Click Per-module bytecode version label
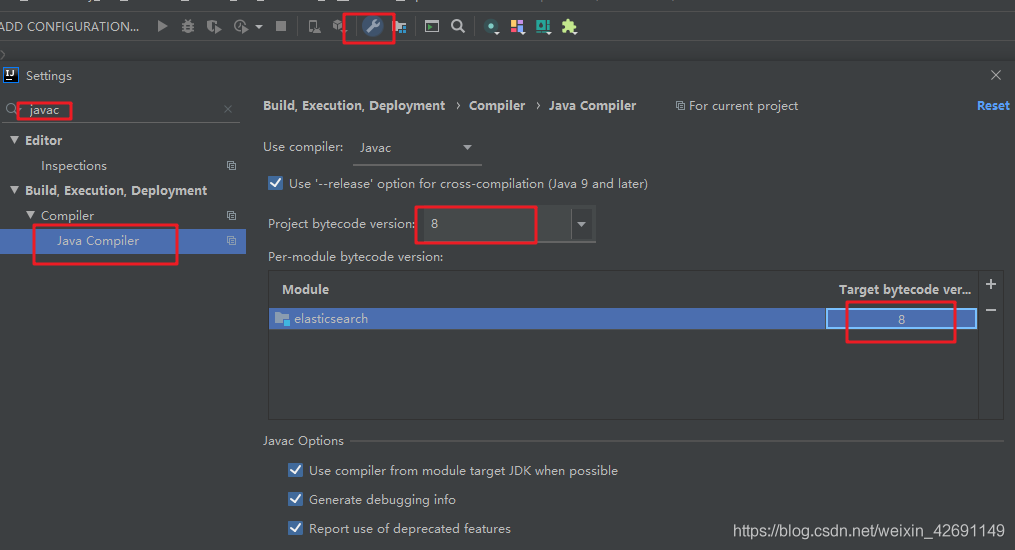The width and height of the screenshot is (1015, 550). [x=355, y=257]
